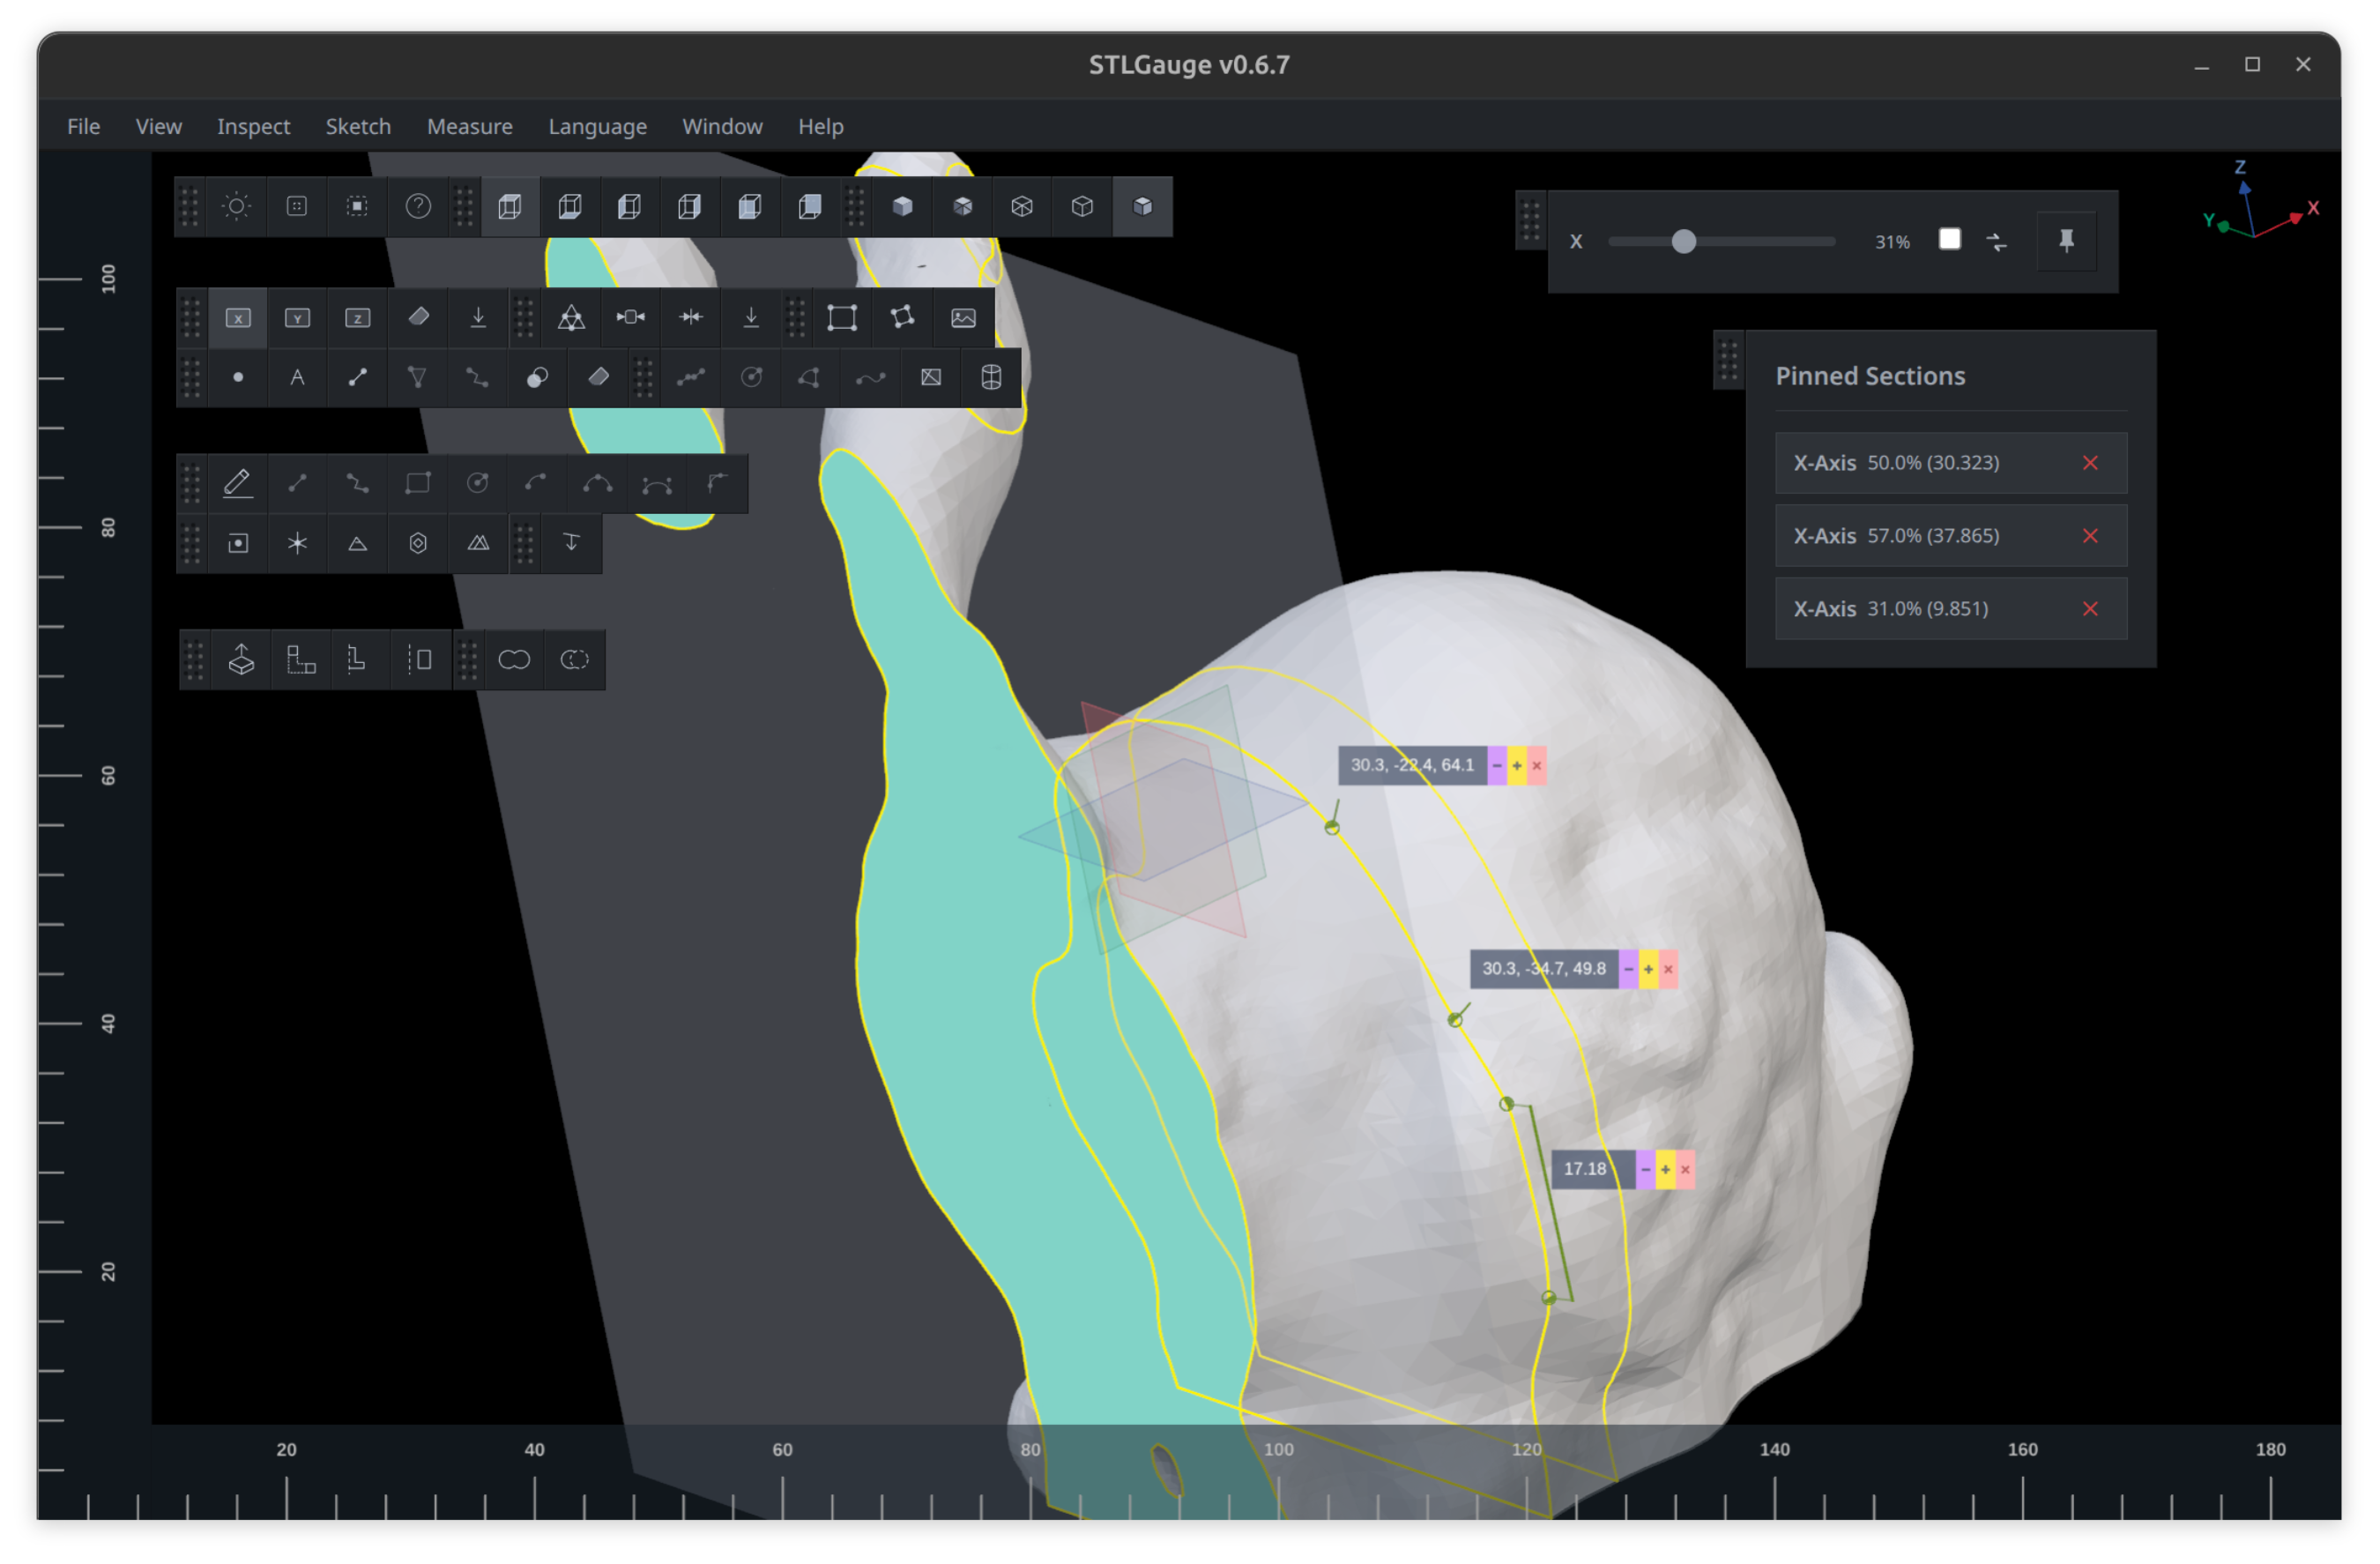Toggle the flip section direction arrows
Screen dimensions: 2380x1564
tap(1997, 241)
